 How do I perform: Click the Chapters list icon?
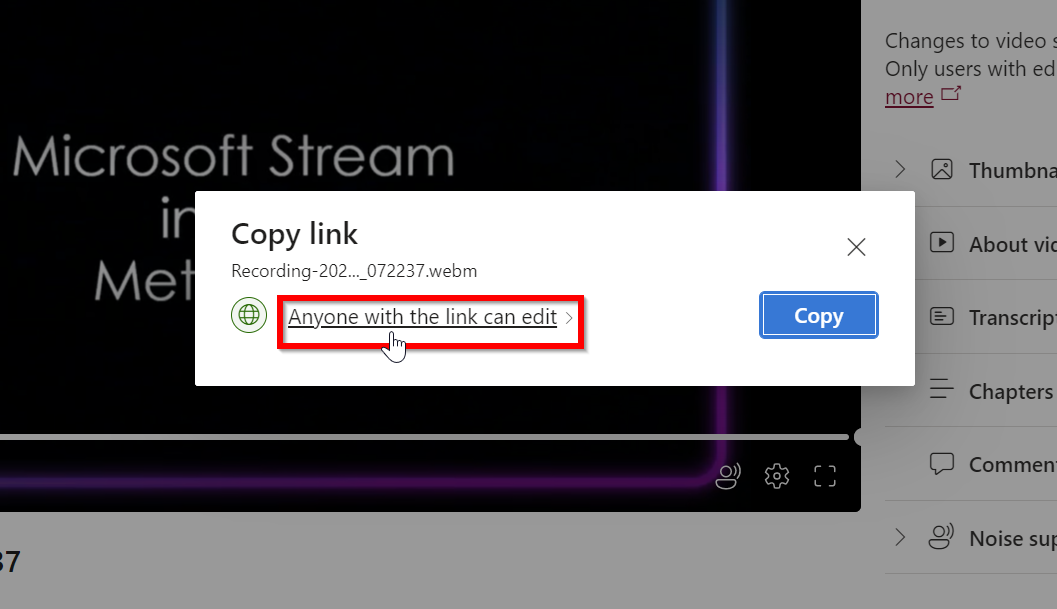942,389
